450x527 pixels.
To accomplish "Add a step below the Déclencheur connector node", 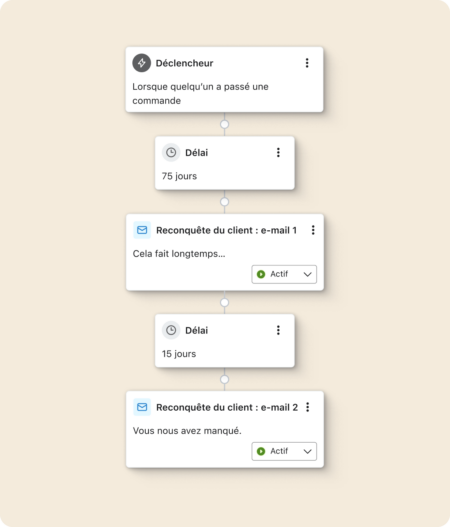I will [x=224, y=124].
